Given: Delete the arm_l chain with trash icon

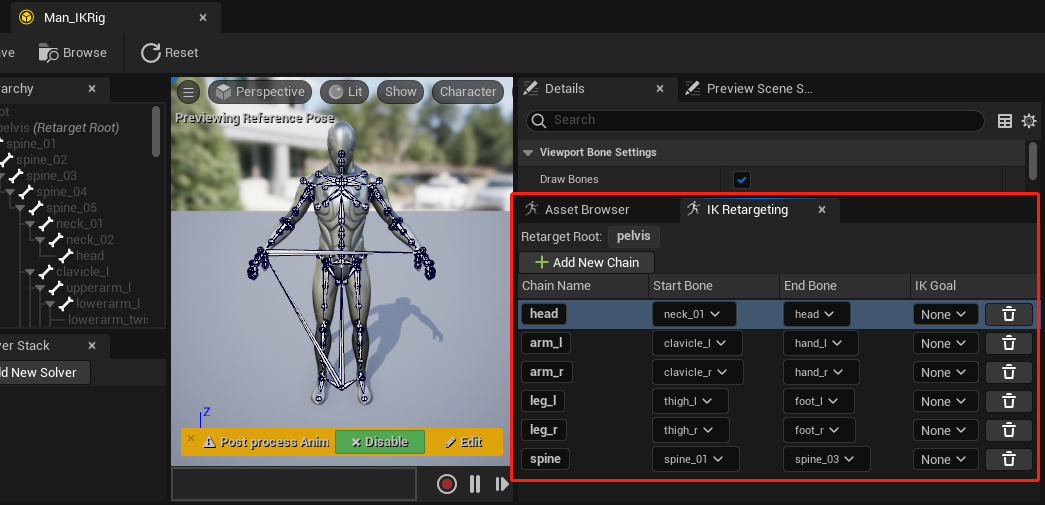Looking at the screenshot, I should (1008, 343).
